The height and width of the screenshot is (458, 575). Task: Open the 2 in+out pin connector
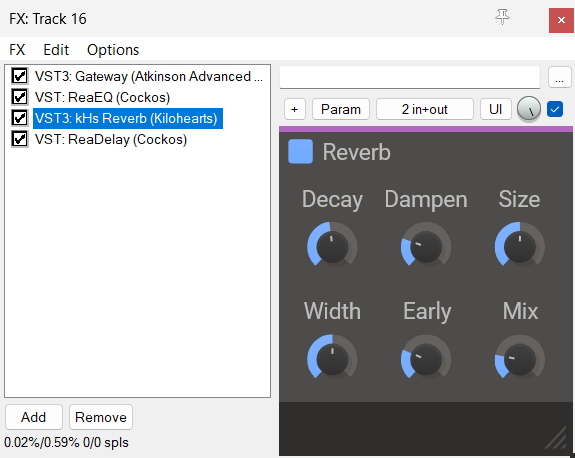pyautogui.click(x=425, y=109)
